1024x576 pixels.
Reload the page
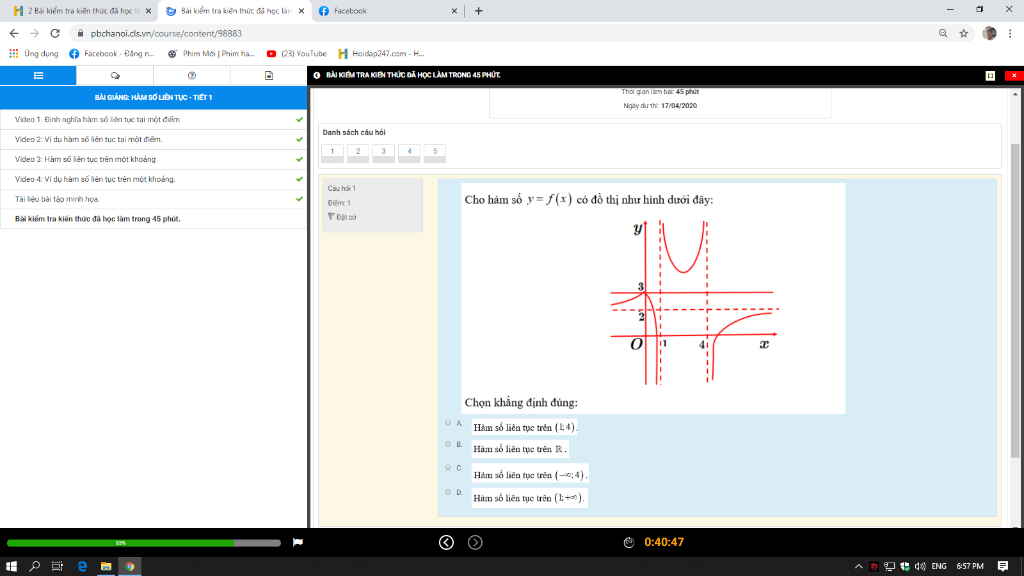click(x=55, y=33)
